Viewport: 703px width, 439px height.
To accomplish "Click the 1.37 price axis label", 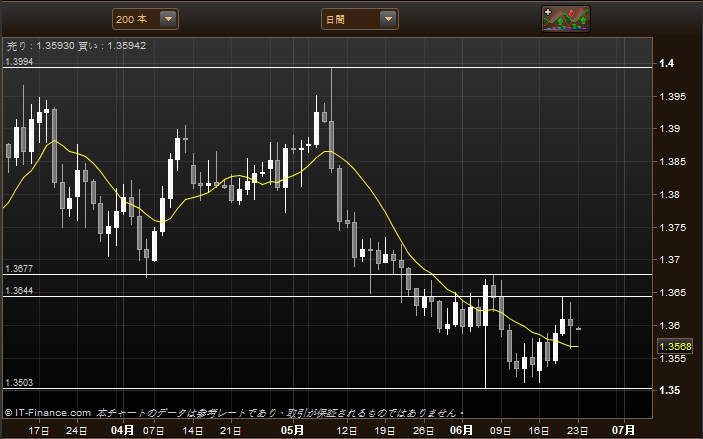I will pyautogui.click(x=670, y=260).
